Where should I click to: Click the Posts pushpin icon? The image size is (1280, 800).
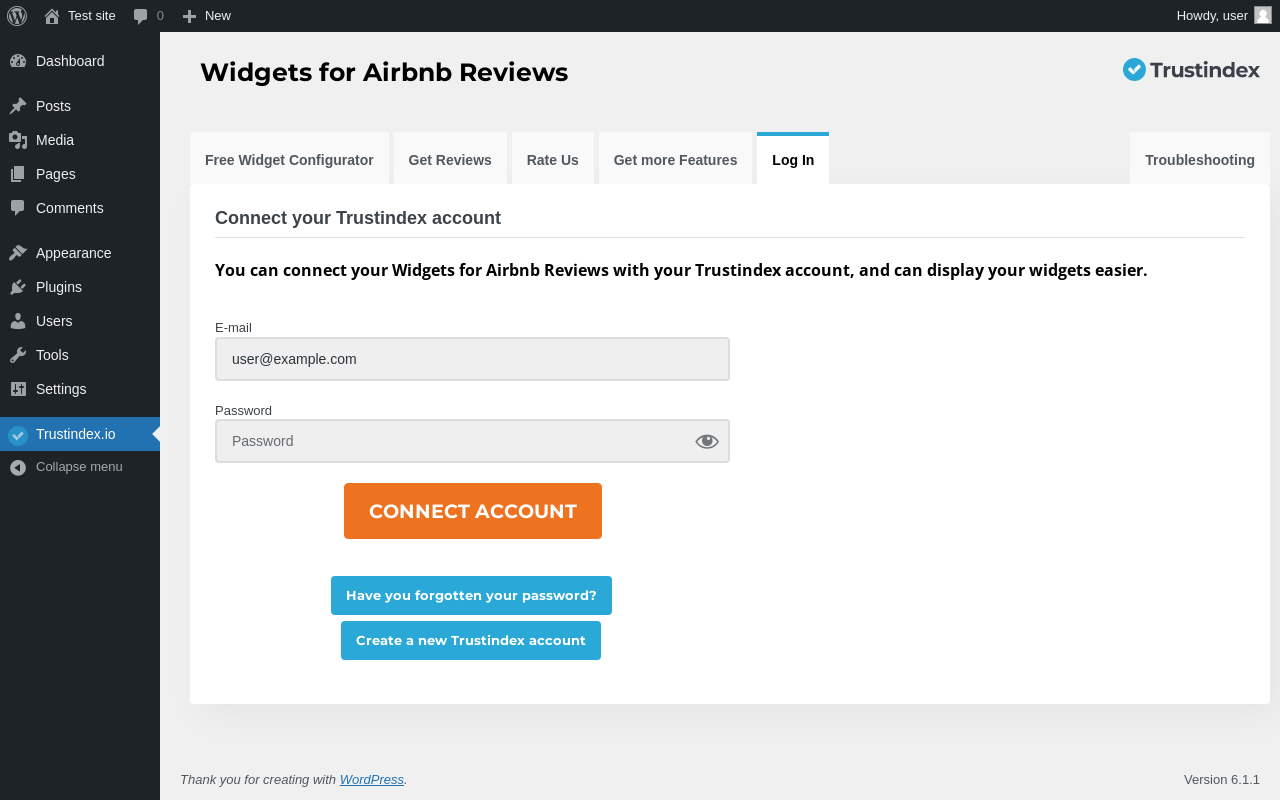[x=18, y=106]
